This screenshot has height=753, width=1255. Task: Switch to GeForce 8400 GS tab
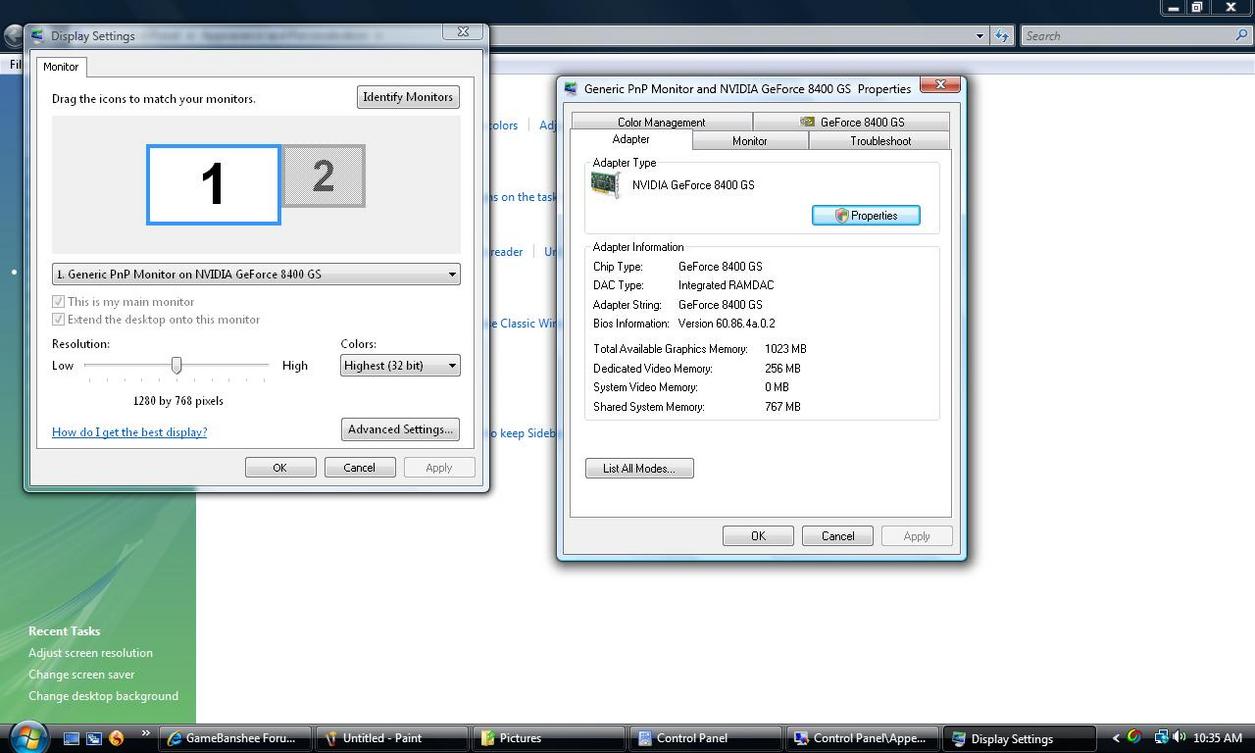pyautogui.click(x=851, y=122)
